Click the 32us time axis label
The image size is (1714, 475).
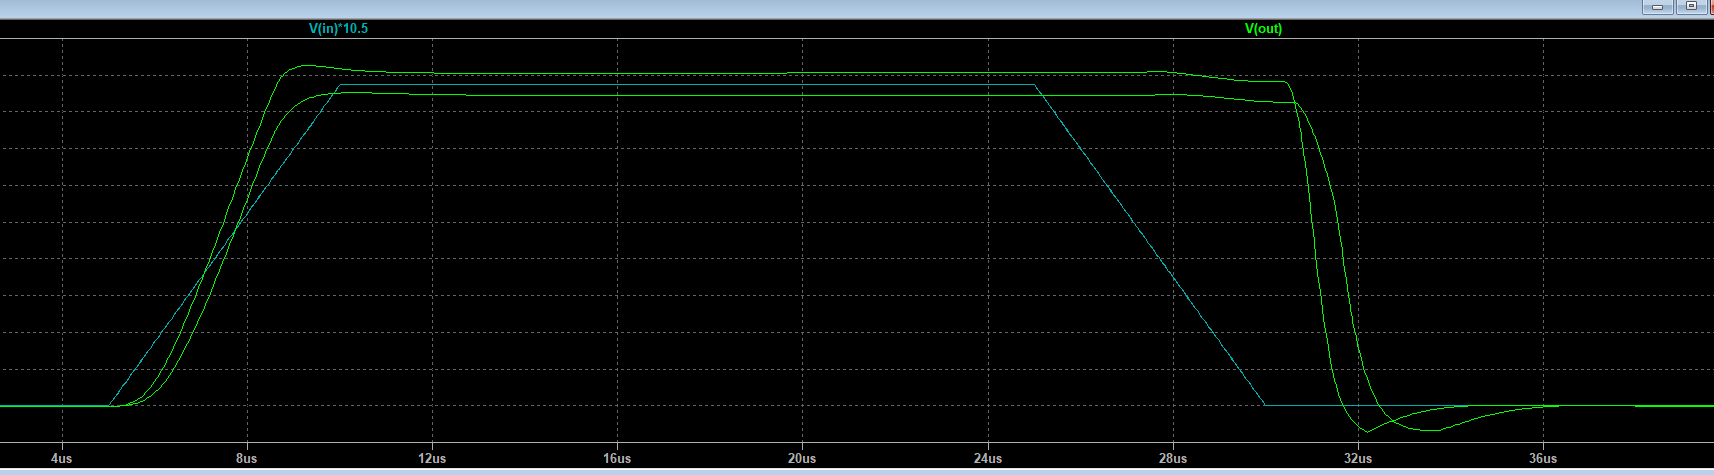click(1358, 459)
